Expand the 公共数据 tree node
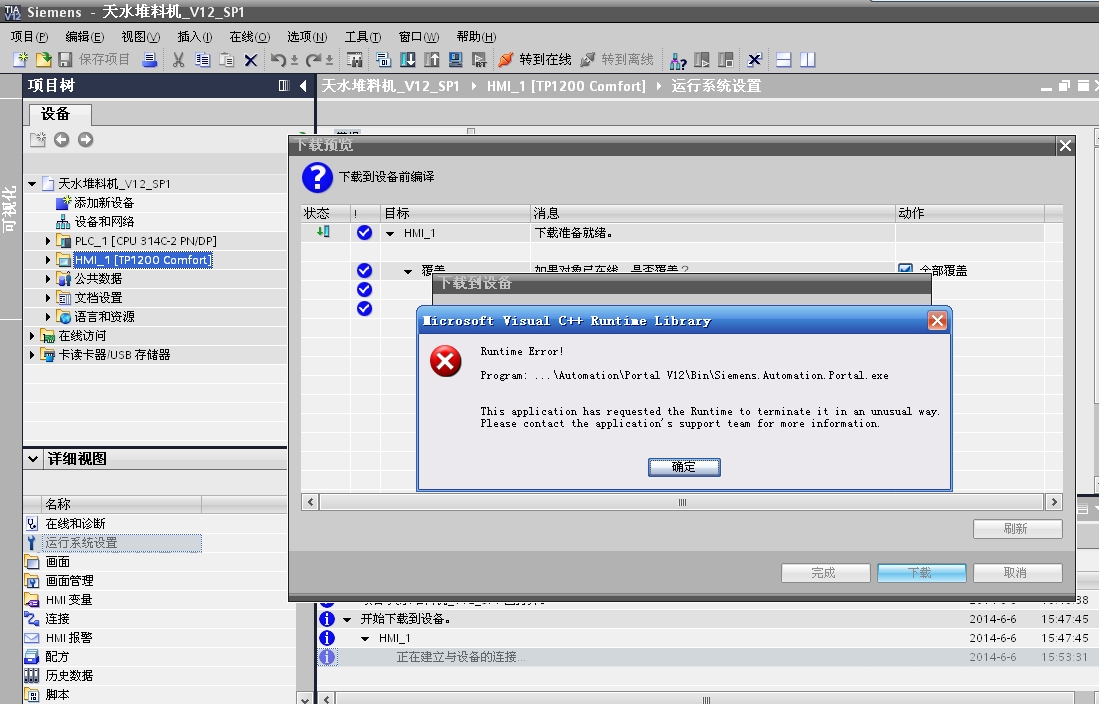This screenshot has width=1099, height=704. tap(48, 278)
